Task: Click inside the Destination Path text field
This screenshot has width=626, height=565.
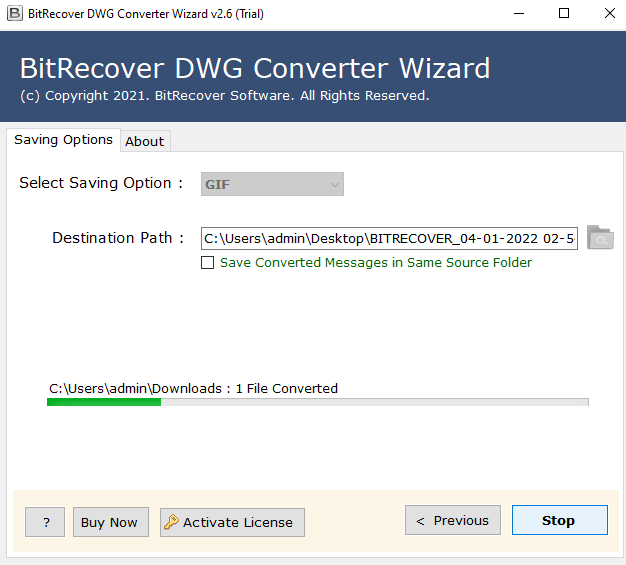Action: (x=389, y=238)
